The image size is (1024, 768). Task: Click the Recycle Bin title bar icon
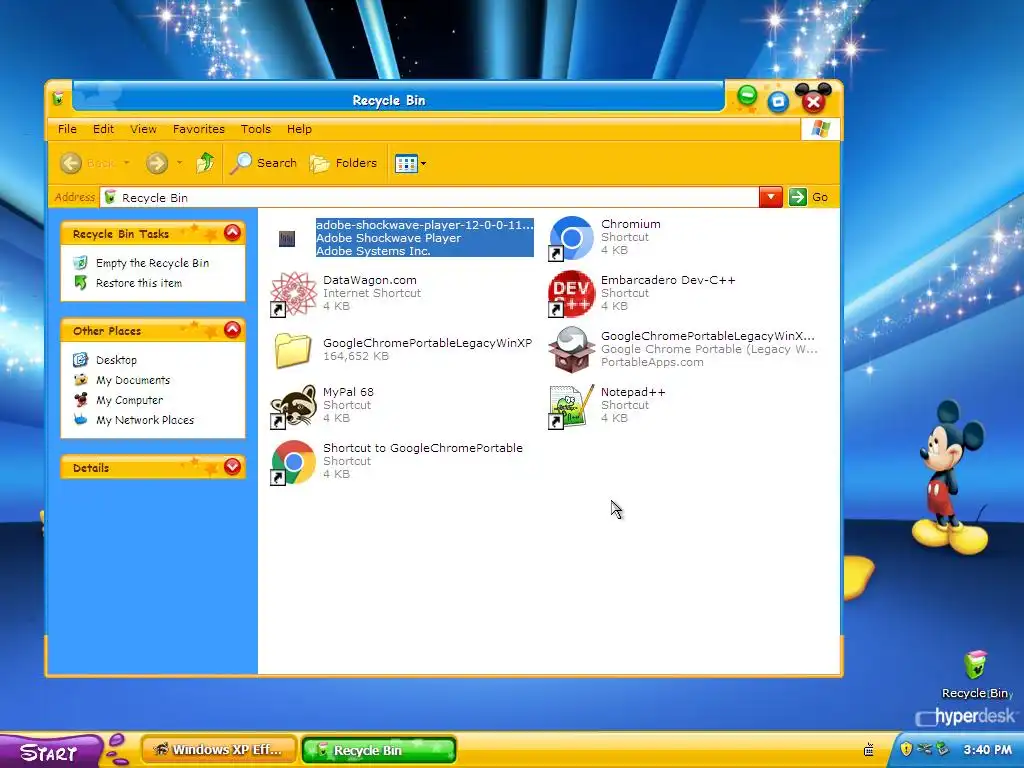click(59, 99)
